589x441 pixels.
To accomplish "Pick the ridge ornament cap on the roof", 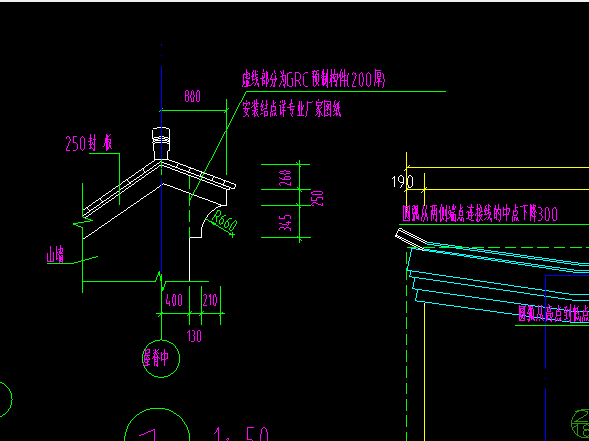I will pos(161,143).
